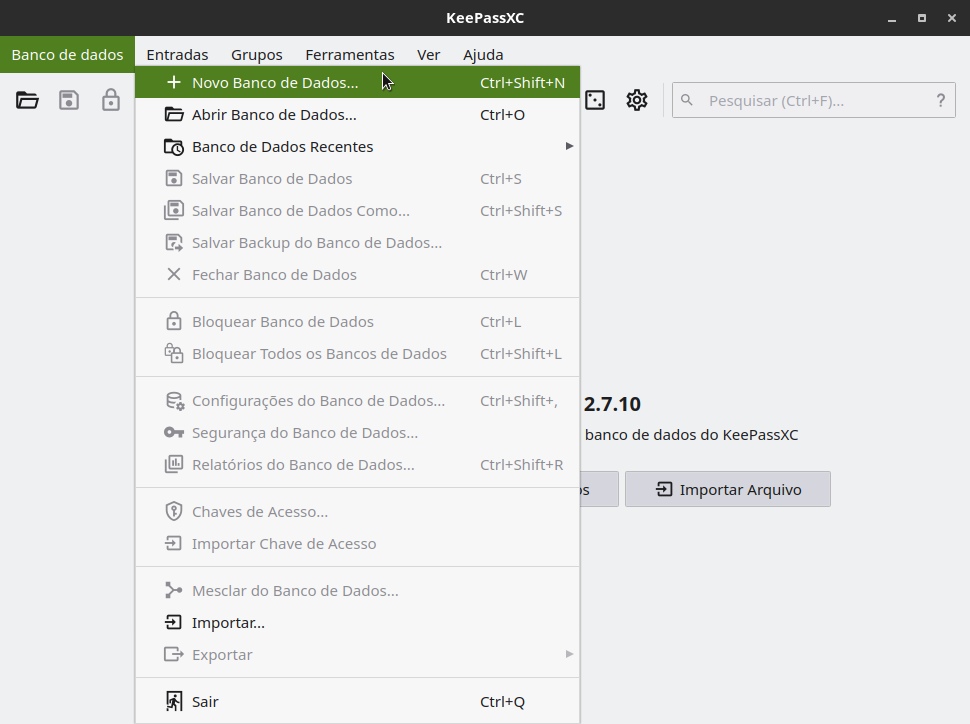Open the Grupos menu
This screenshot has height=724, width=970.
257,54
